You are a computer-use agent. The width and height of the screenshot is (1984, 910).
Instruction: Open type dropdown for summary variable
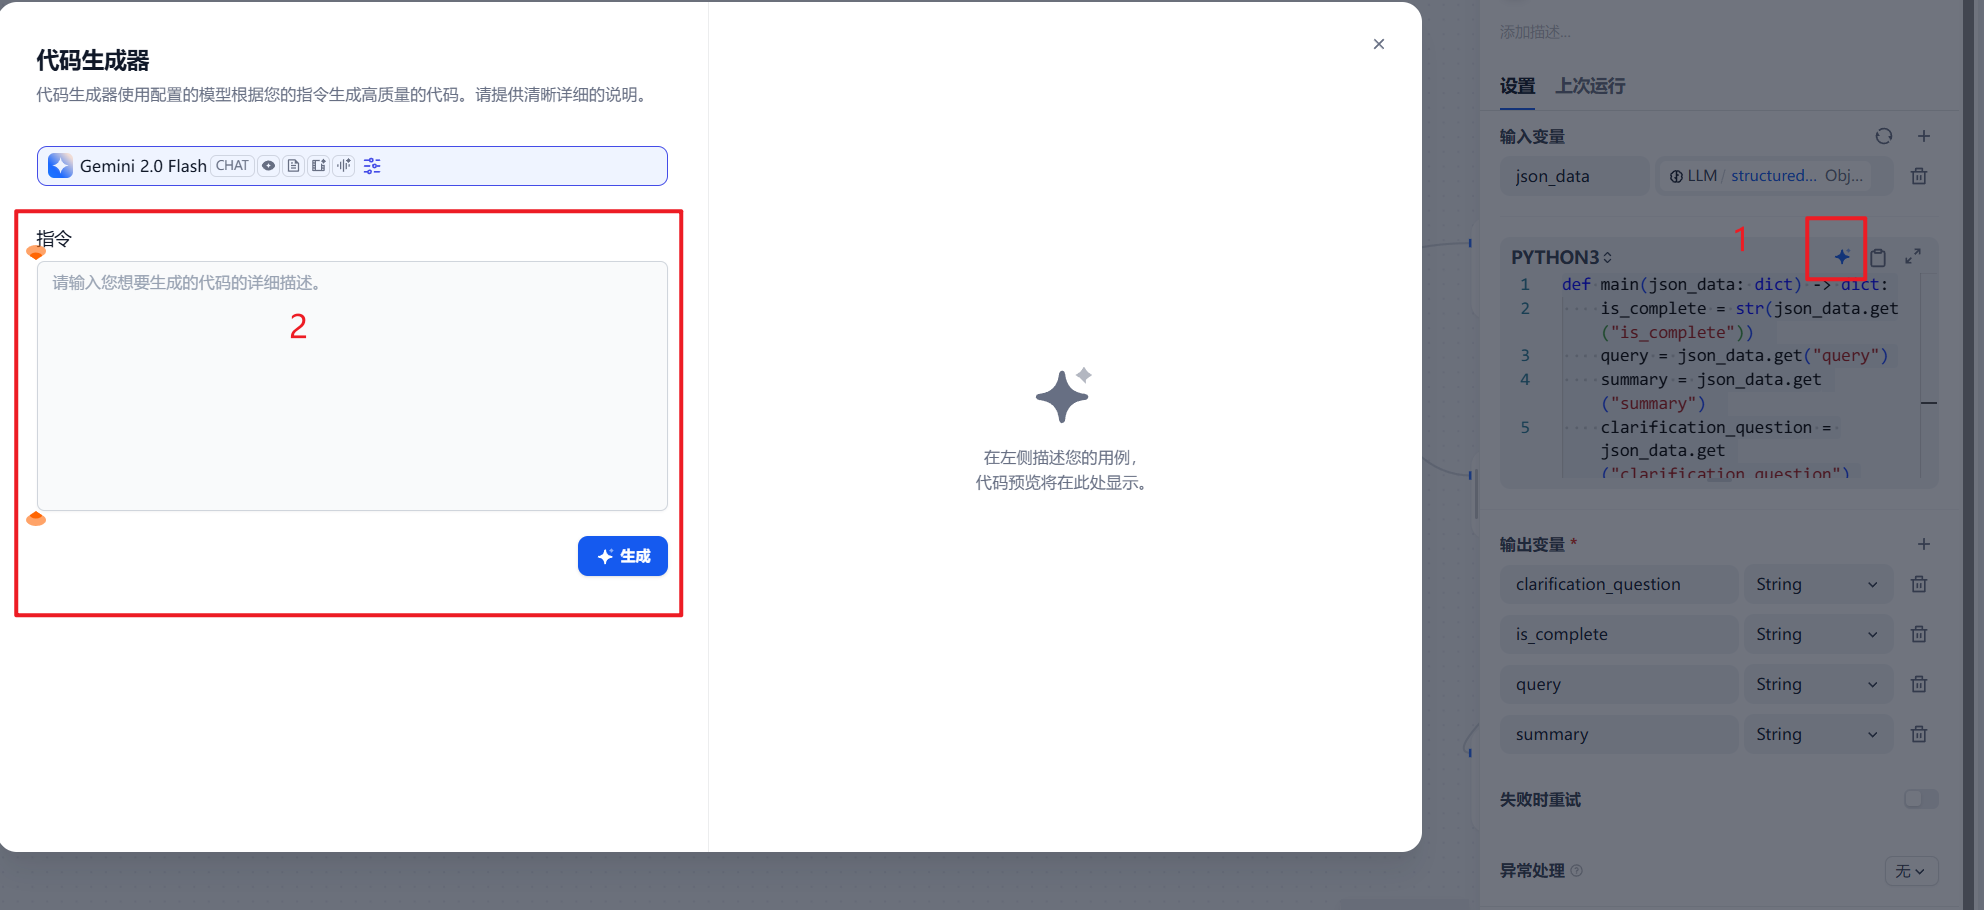tap(1818, 734)
